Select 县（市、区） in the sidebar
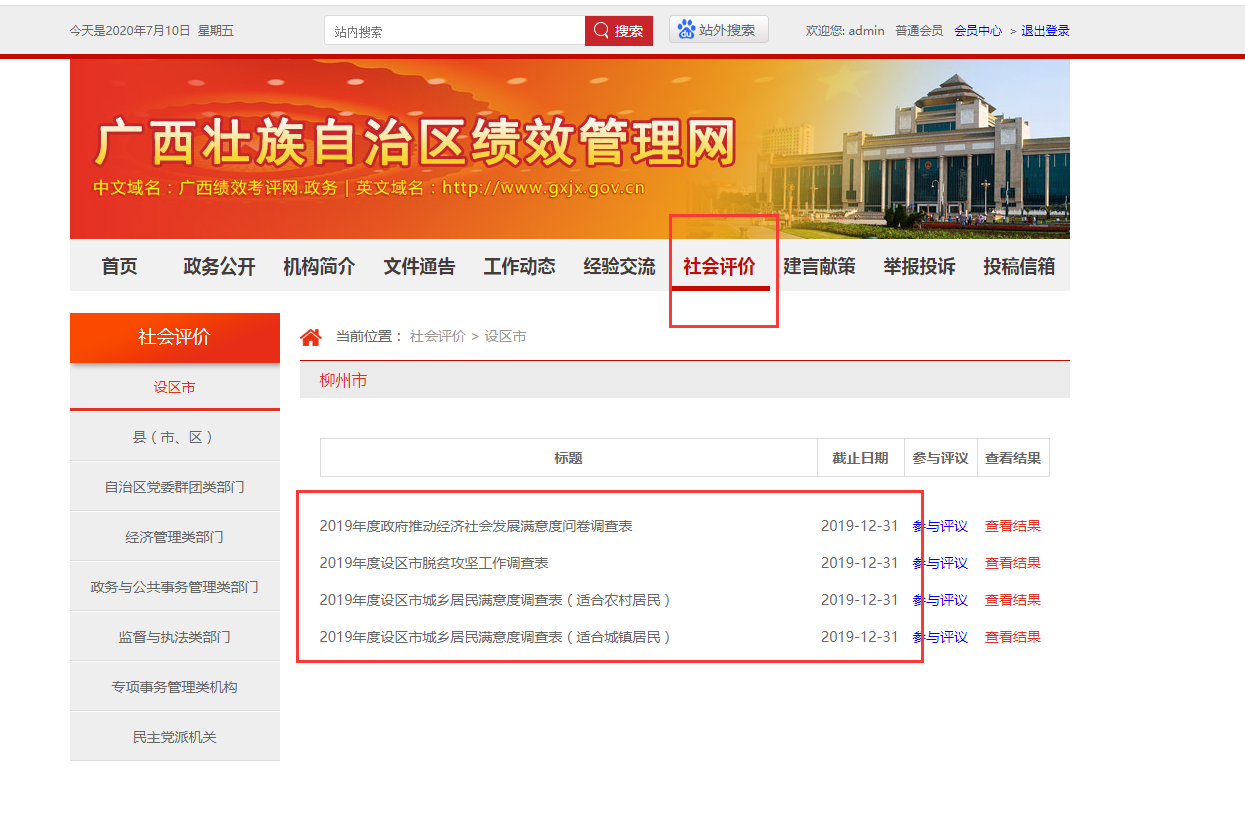The height and width of the screenshot is (831, 1245). pyautogui.click(x=175, y=437)
